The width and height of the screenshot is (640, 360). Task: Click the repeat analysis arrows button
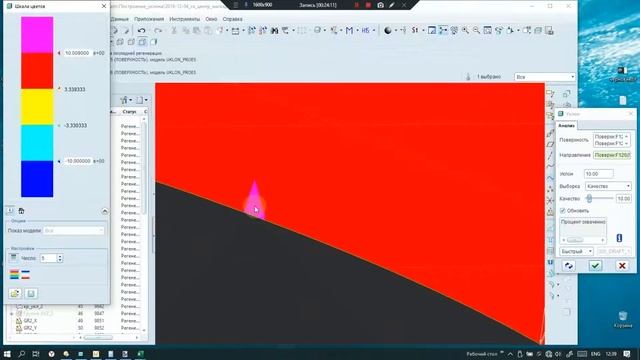569,266
